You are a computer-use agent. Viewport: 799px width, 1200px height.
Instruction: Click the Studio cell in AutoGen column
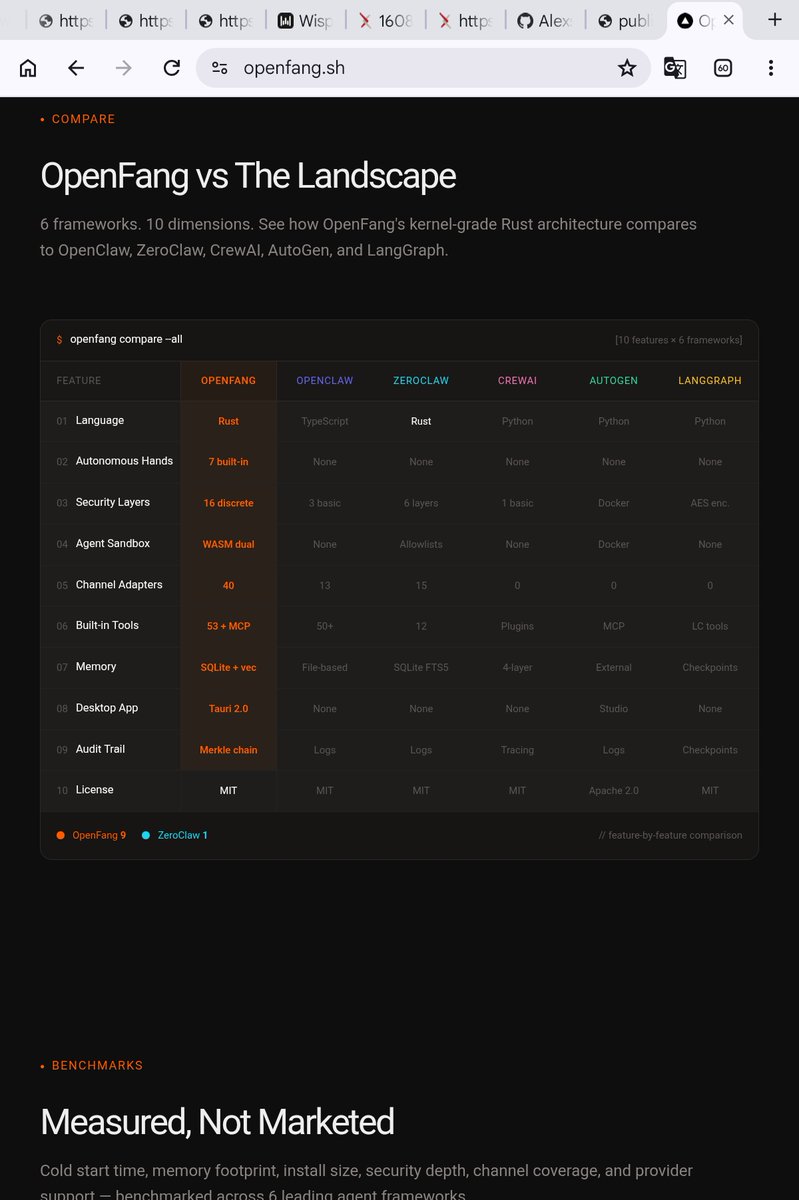point(614,709)
